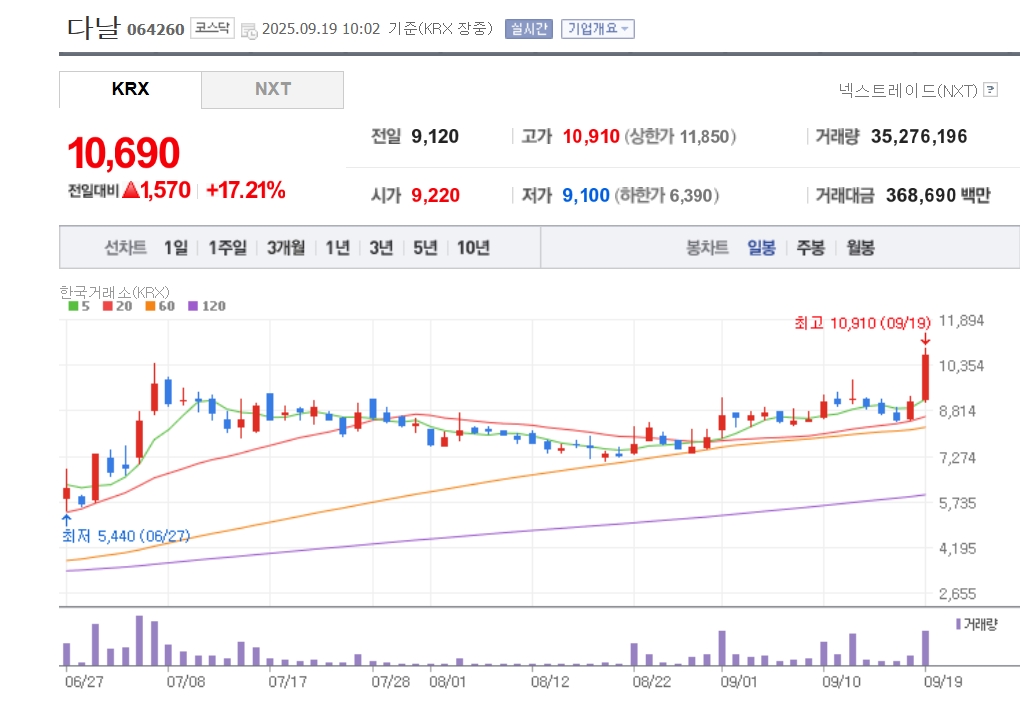Click the calendar icon beside the date
This screenshot has height=703, width=1020.
point(248,31)
